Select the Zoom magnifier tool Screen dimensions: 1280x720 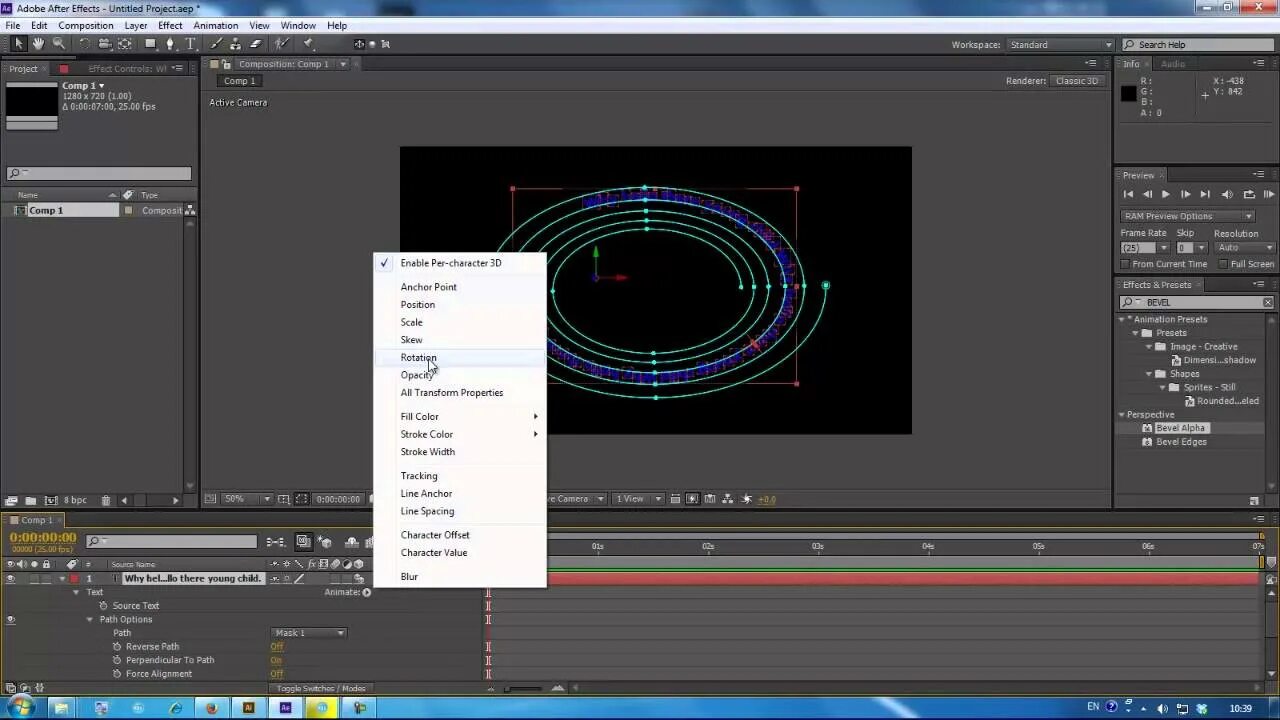point(58,44)
